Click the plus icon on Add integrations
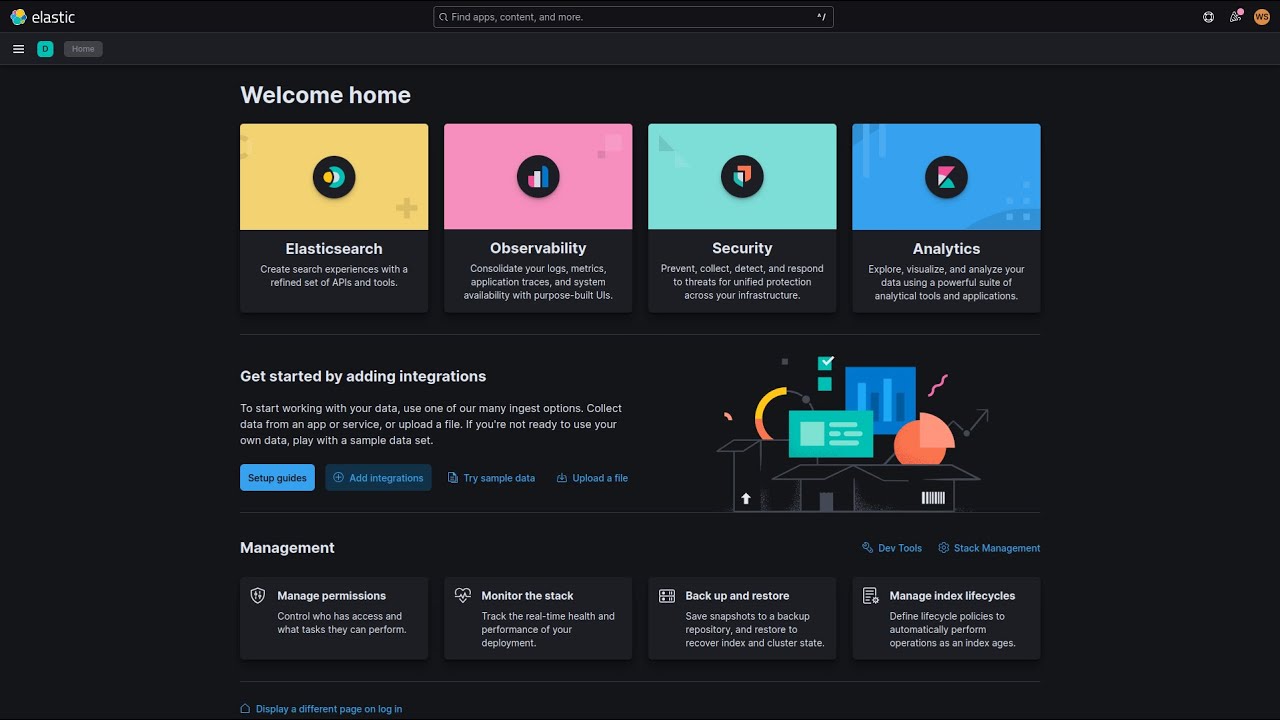This screenshot has height=720, width=1280. (338, 477)
